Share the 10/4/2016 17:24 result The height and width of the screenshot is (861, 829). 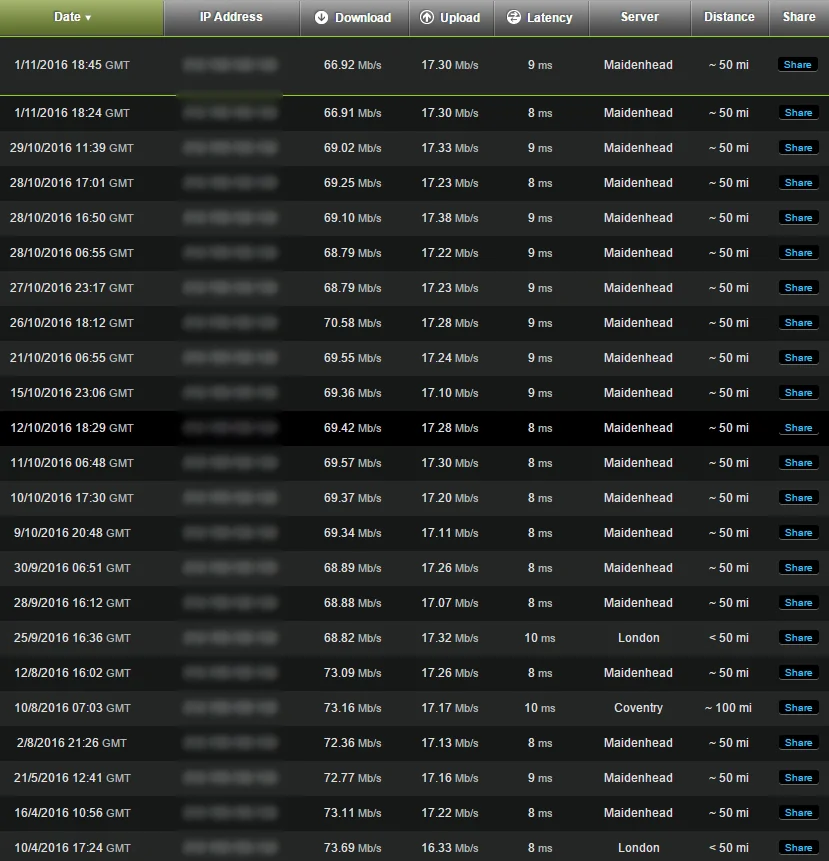(x=798, y=848)
